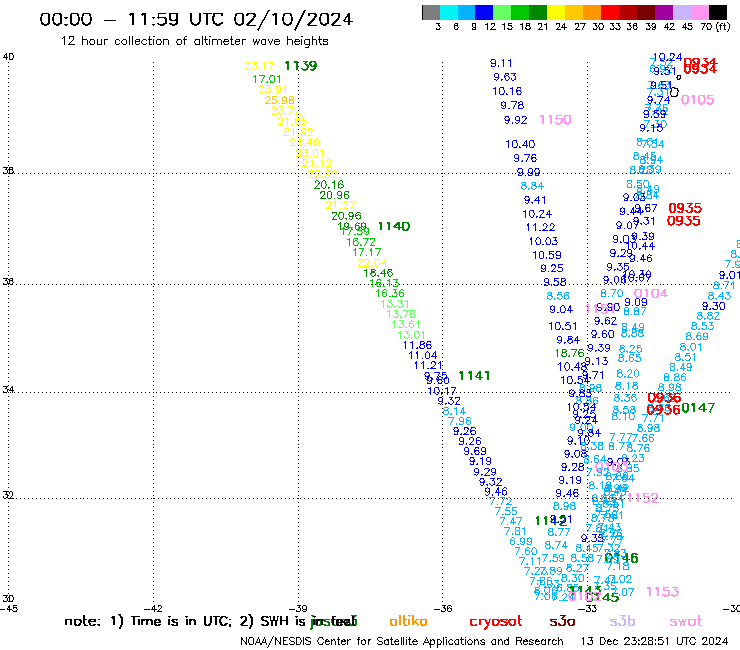Click the latitude axis label 32
740x650 pixels.
(x=8, y=496)
